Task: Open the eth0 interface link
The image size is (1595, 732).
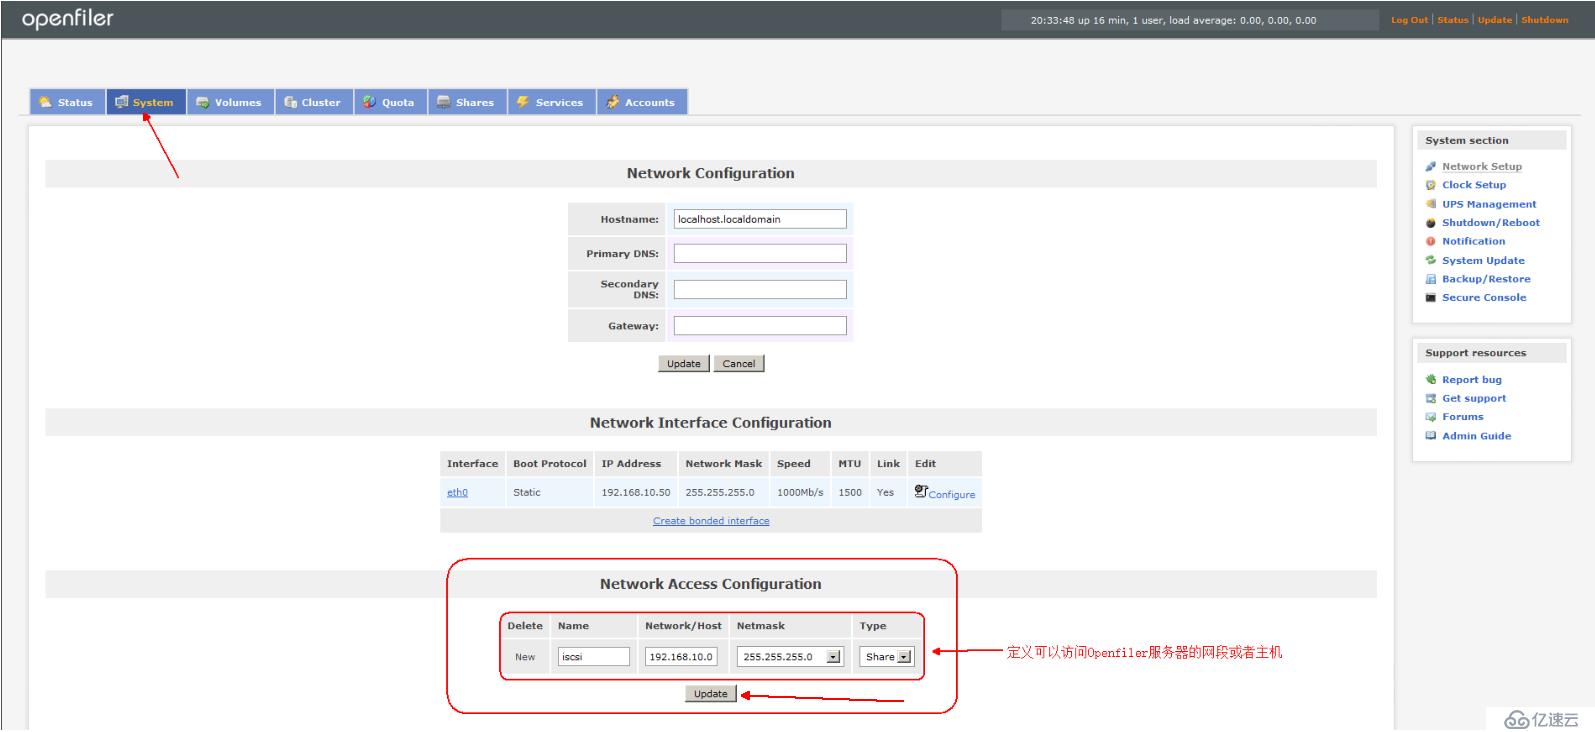Action: point(457,493)
